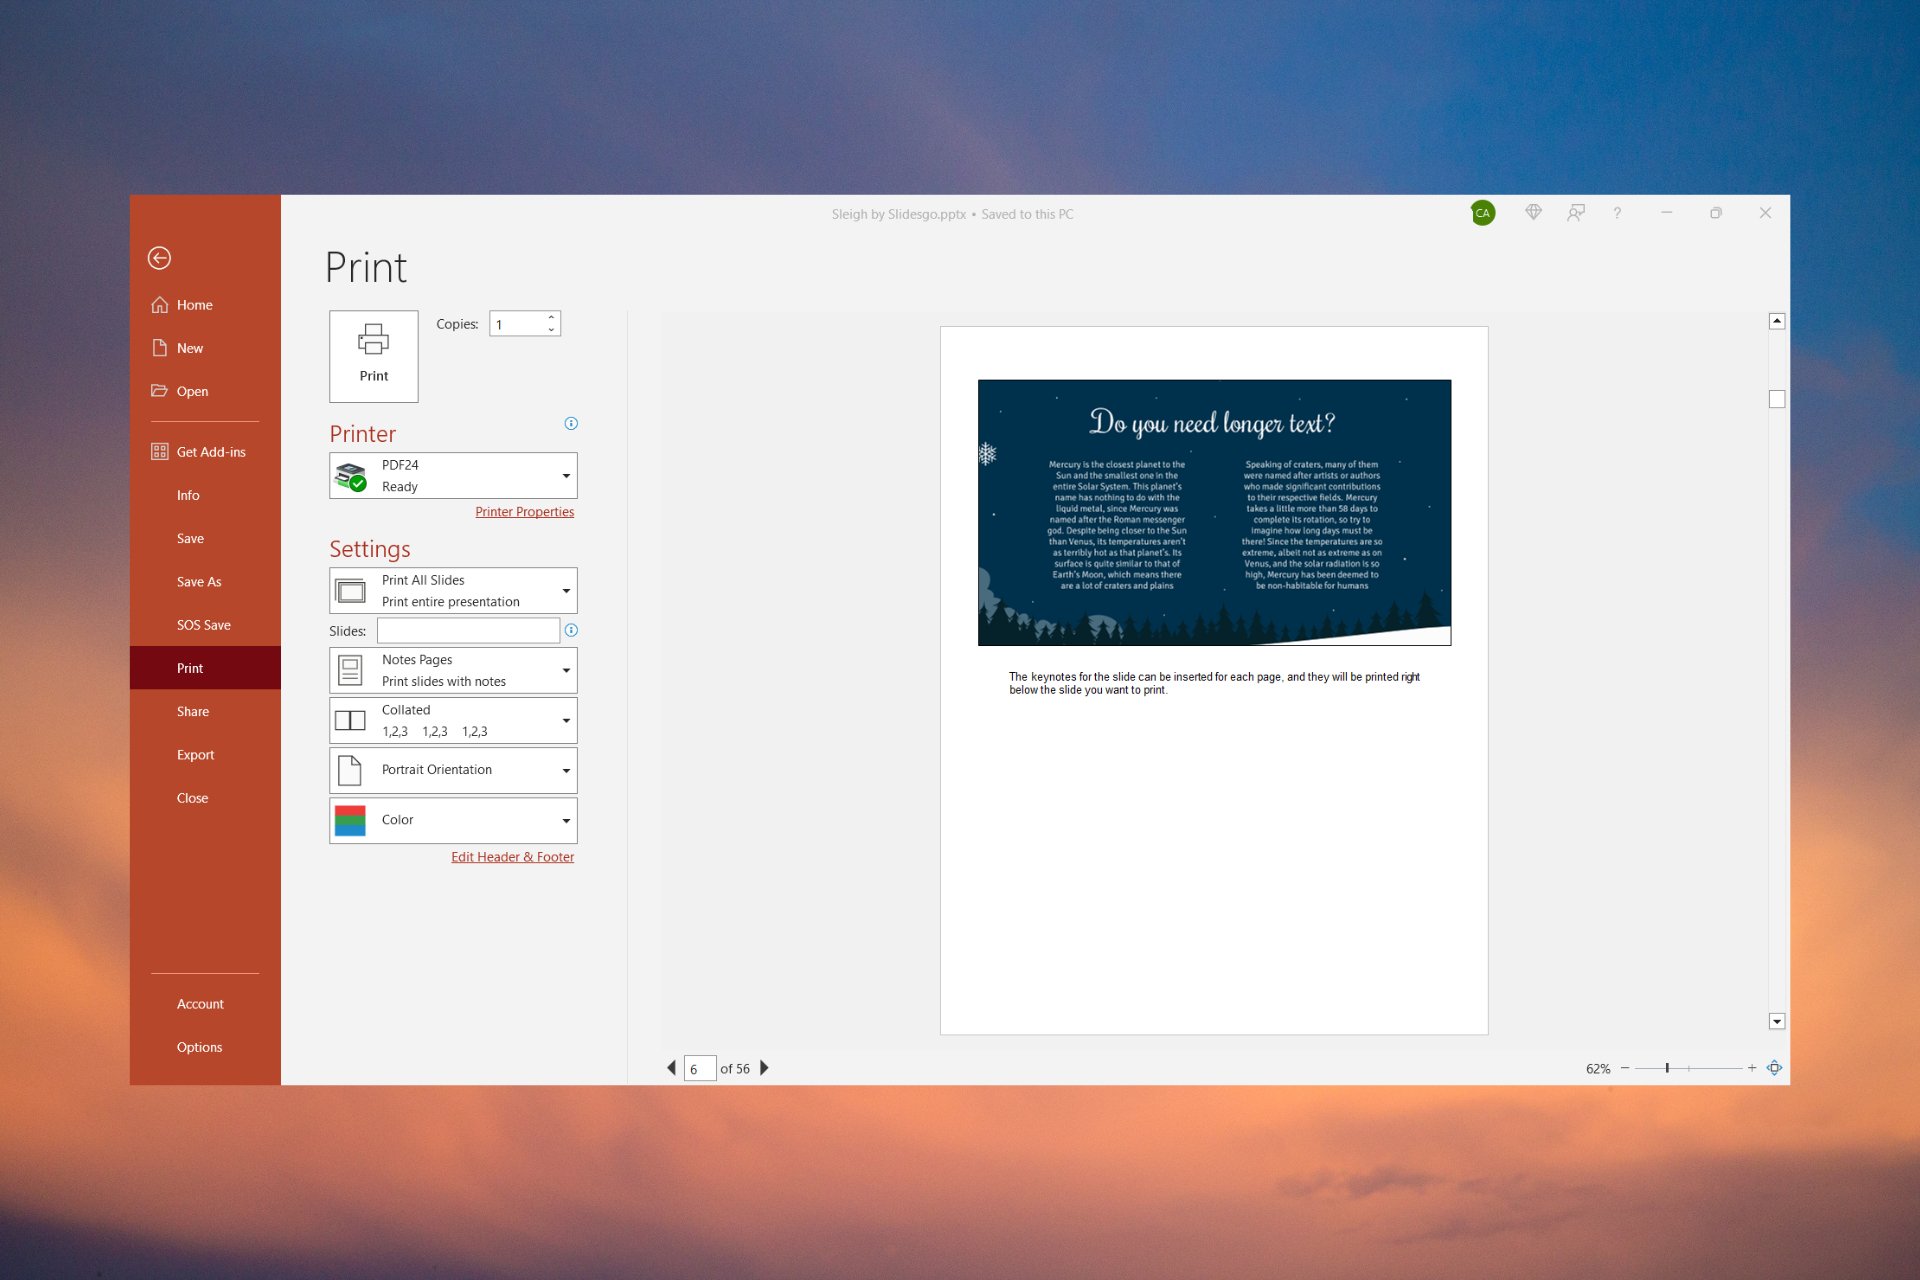Open the Get Add-ins page
This screenshot has width=1920, height=1280.
click(x=210, y=451)
